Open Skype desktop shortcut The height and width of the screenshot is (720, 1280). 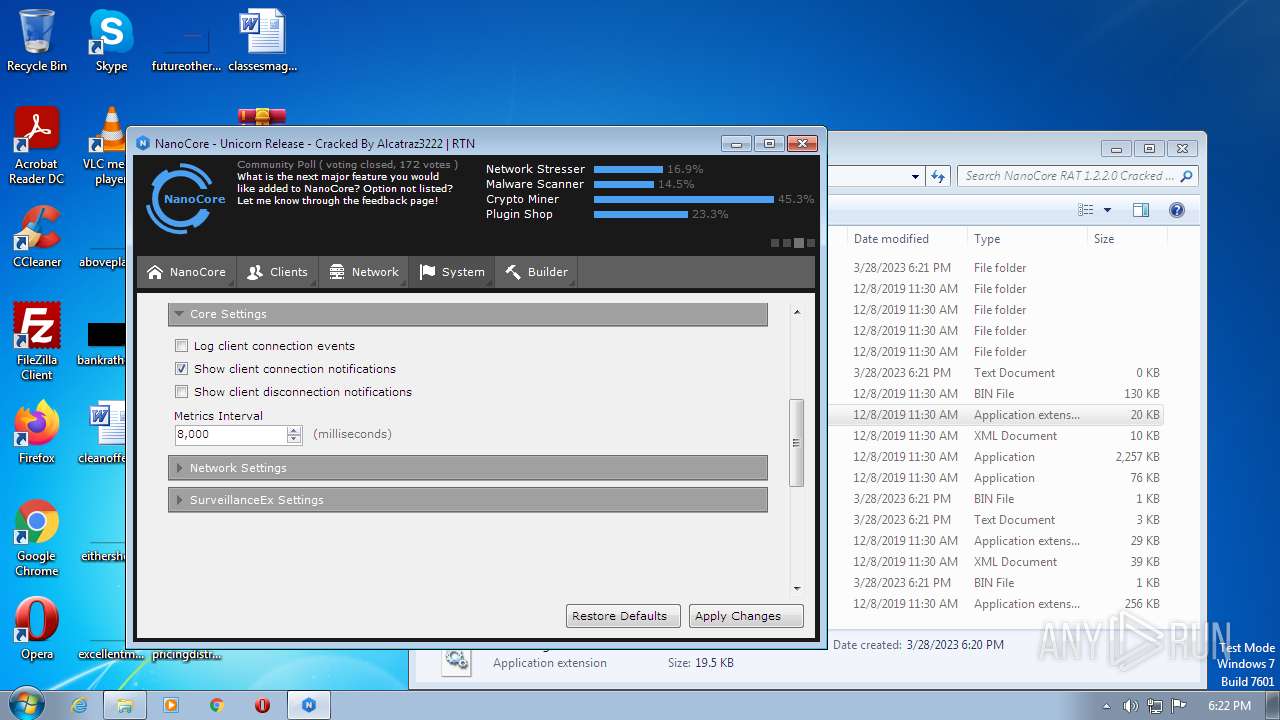click(111, 41)
